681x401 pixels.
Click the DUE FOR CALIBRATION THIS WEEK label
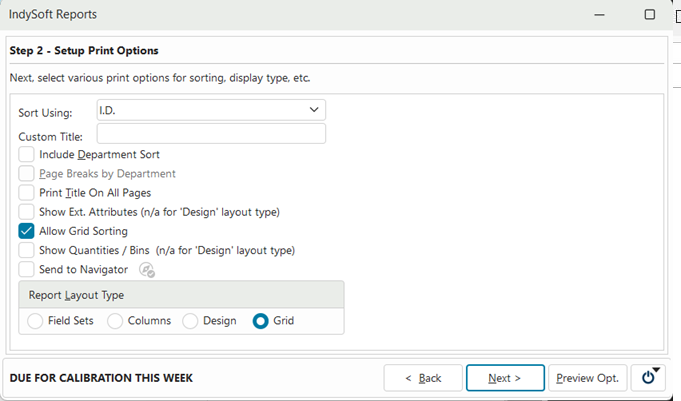[x=101, y=378]
